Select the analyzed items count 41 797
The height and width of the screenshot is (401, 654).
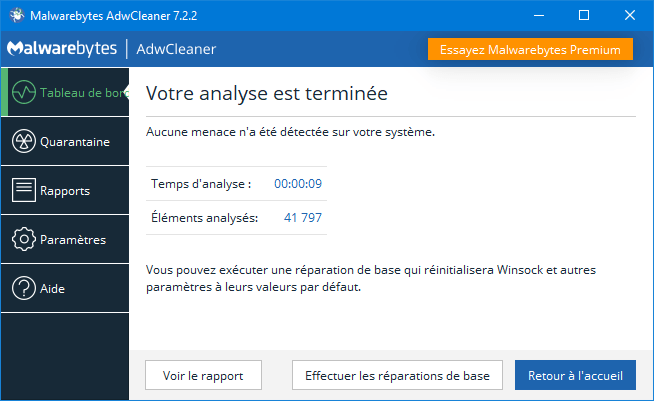303,217
